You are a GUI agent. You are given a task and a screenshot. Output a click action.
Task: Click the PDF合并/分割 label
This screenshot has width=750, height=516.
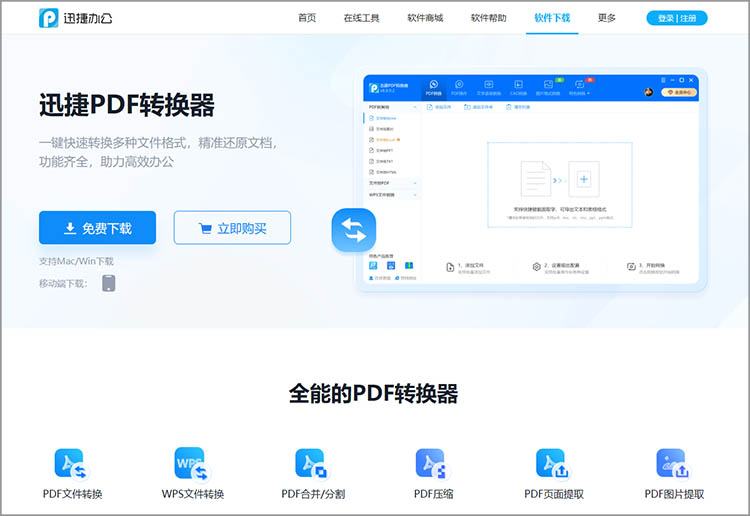click(313, 494)
